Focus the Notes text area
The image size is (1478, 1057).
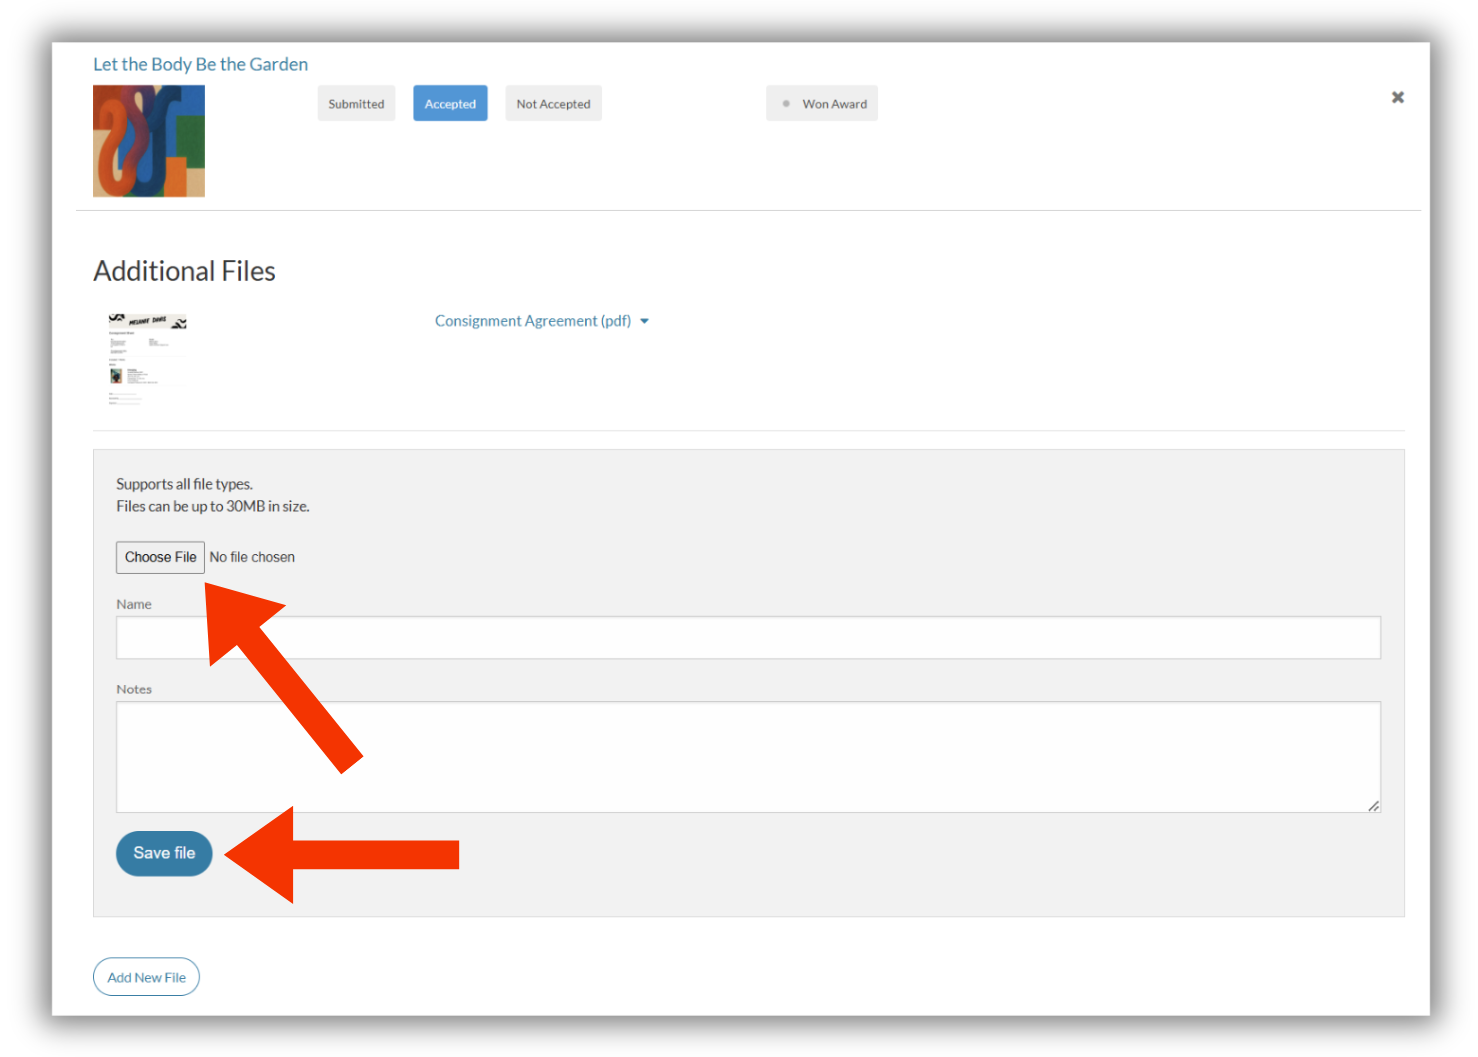coord(748,757)
